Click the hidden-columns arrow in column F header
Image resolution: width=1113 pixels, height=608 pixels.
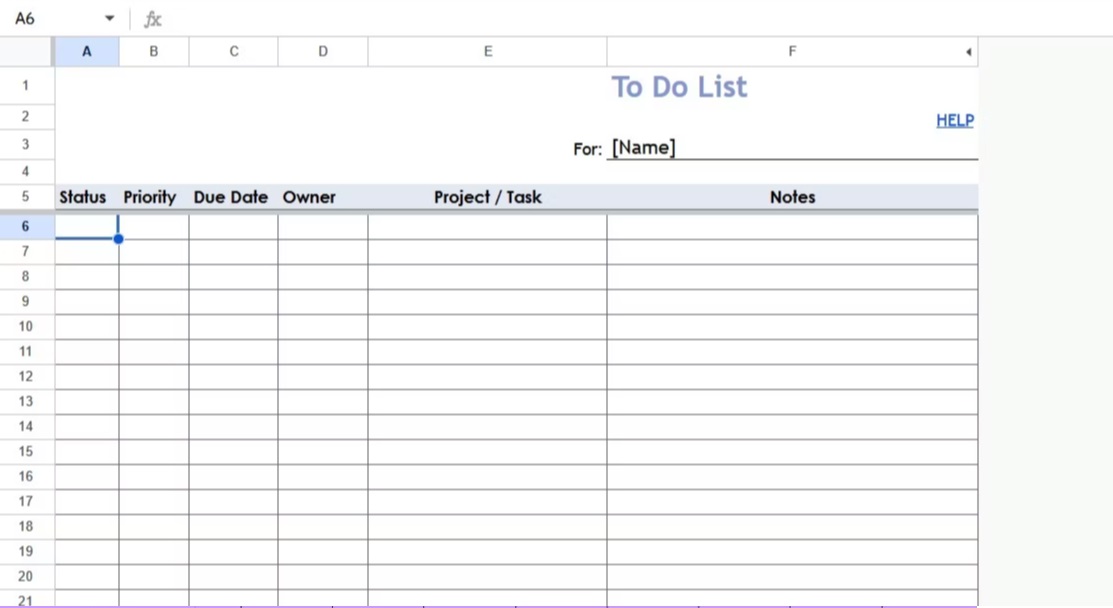(967, 51)
